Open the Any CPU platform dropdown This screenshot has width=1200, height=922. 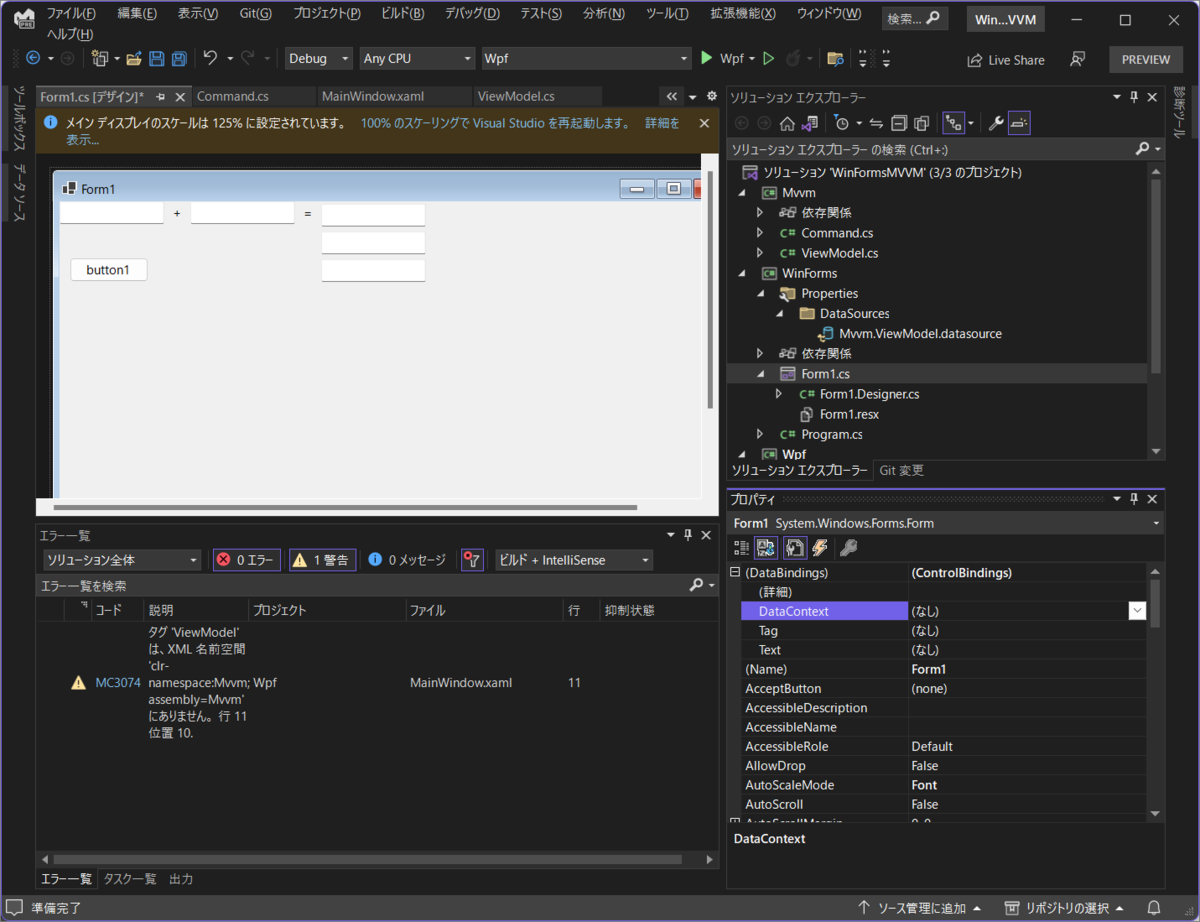[x=417, y=59]
